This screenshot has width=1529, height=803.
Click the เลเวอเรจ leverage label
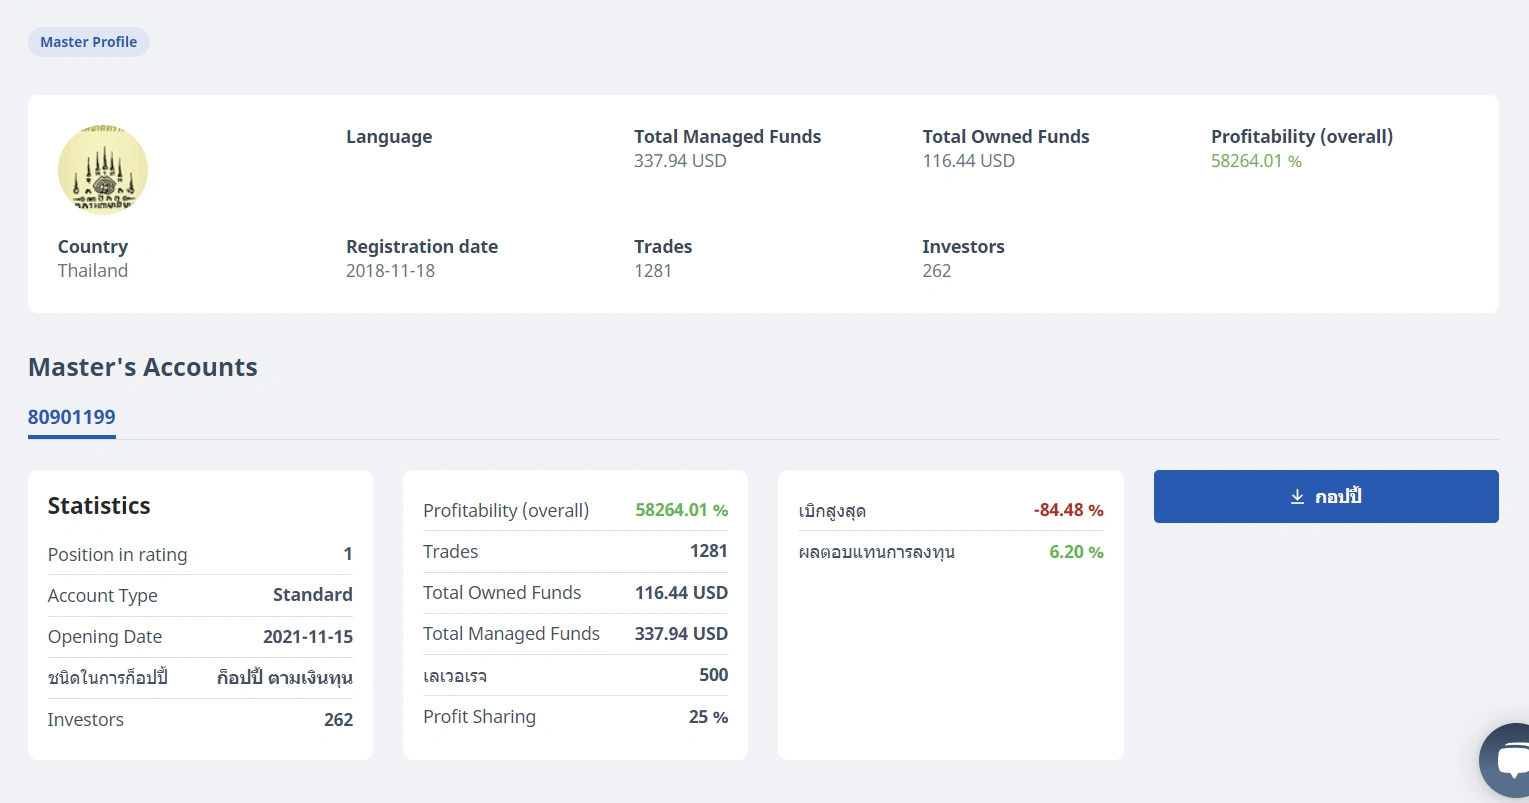pos(455,676)
